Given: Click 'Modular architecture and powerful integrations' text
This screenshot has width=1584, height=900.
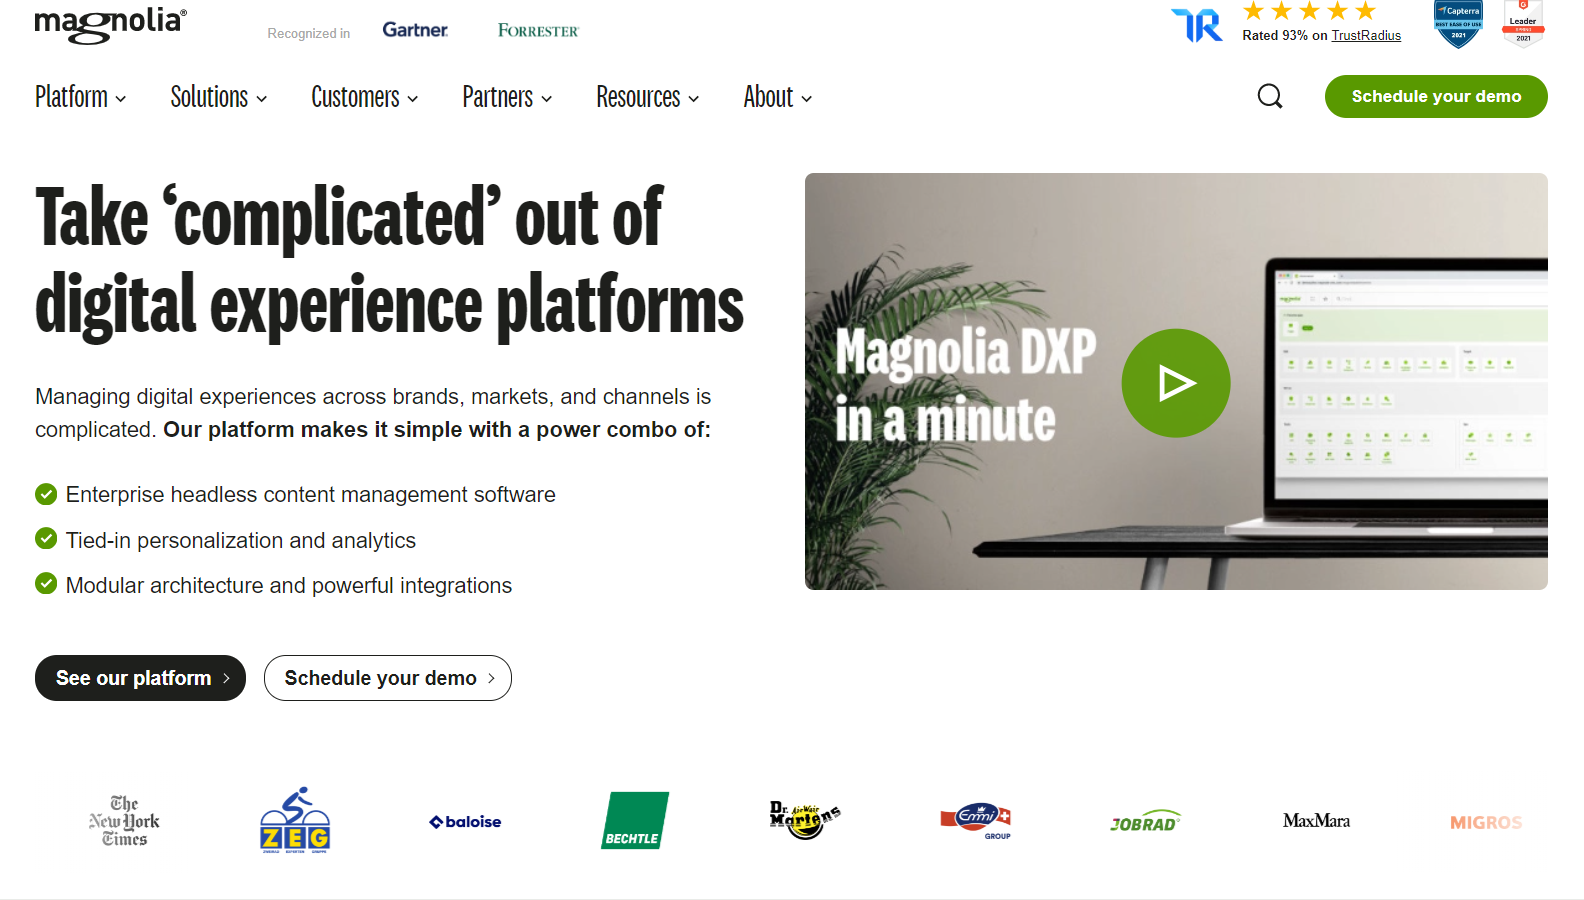Looking at the screenshot, I should [x=289, y=585].
